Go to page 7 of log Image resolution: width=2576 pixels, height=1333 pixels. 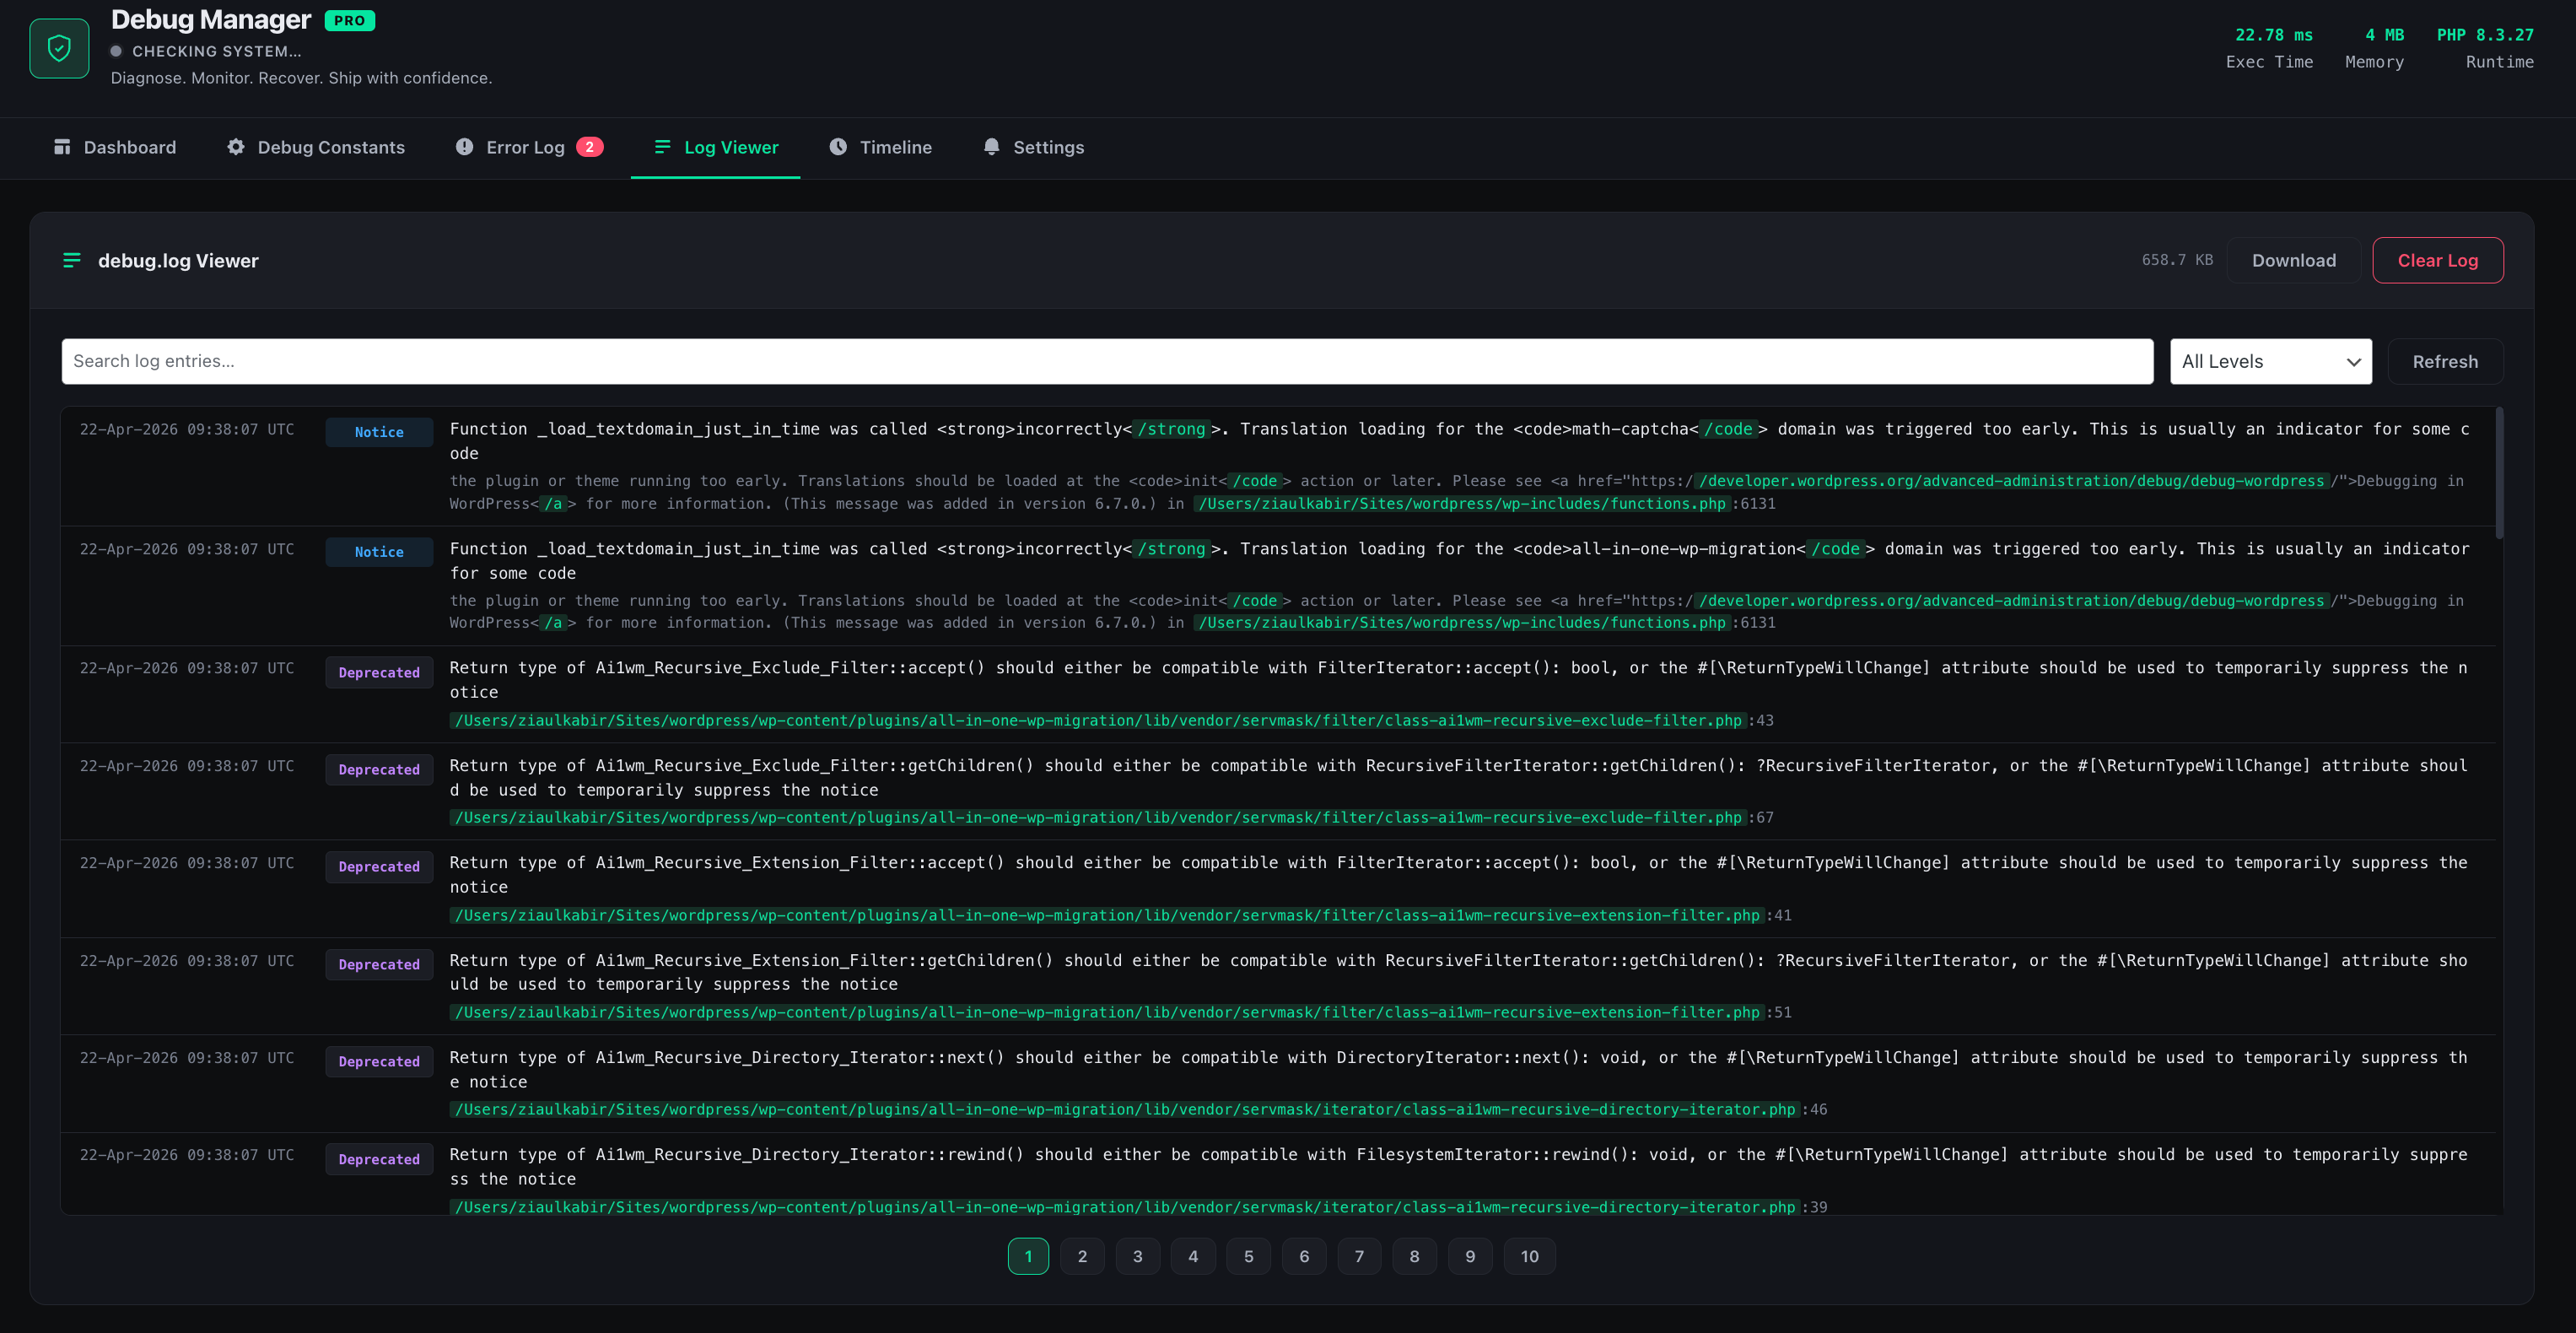tap(1359, 1256)
